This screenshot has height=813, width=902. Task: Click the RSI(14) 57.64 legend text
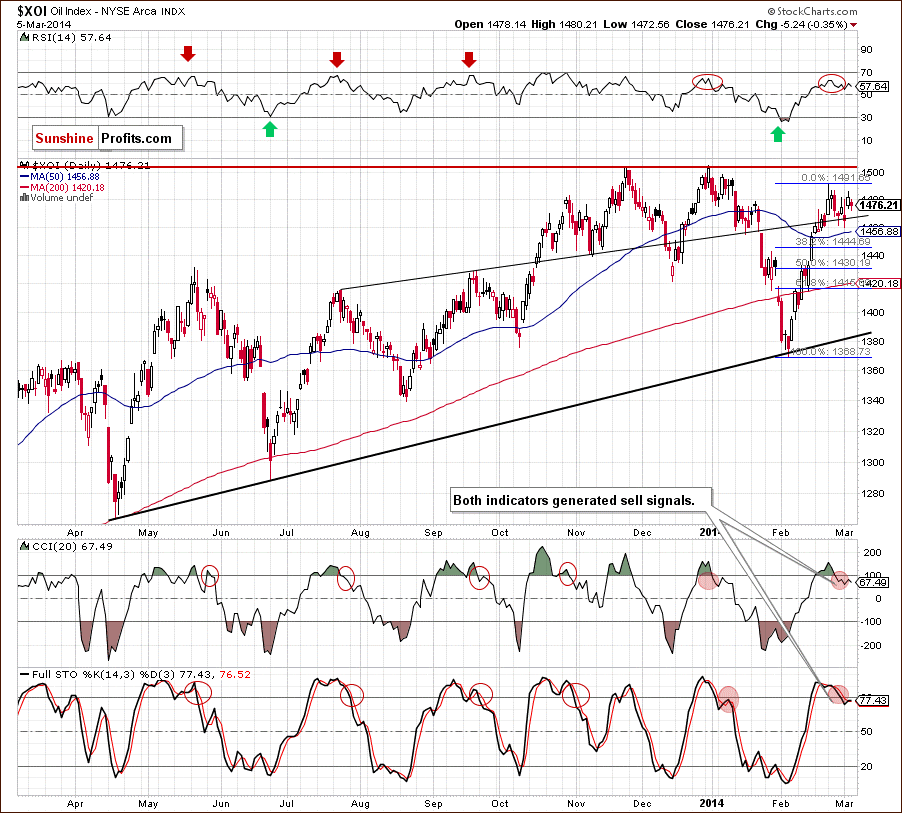[x=72, y=37]
